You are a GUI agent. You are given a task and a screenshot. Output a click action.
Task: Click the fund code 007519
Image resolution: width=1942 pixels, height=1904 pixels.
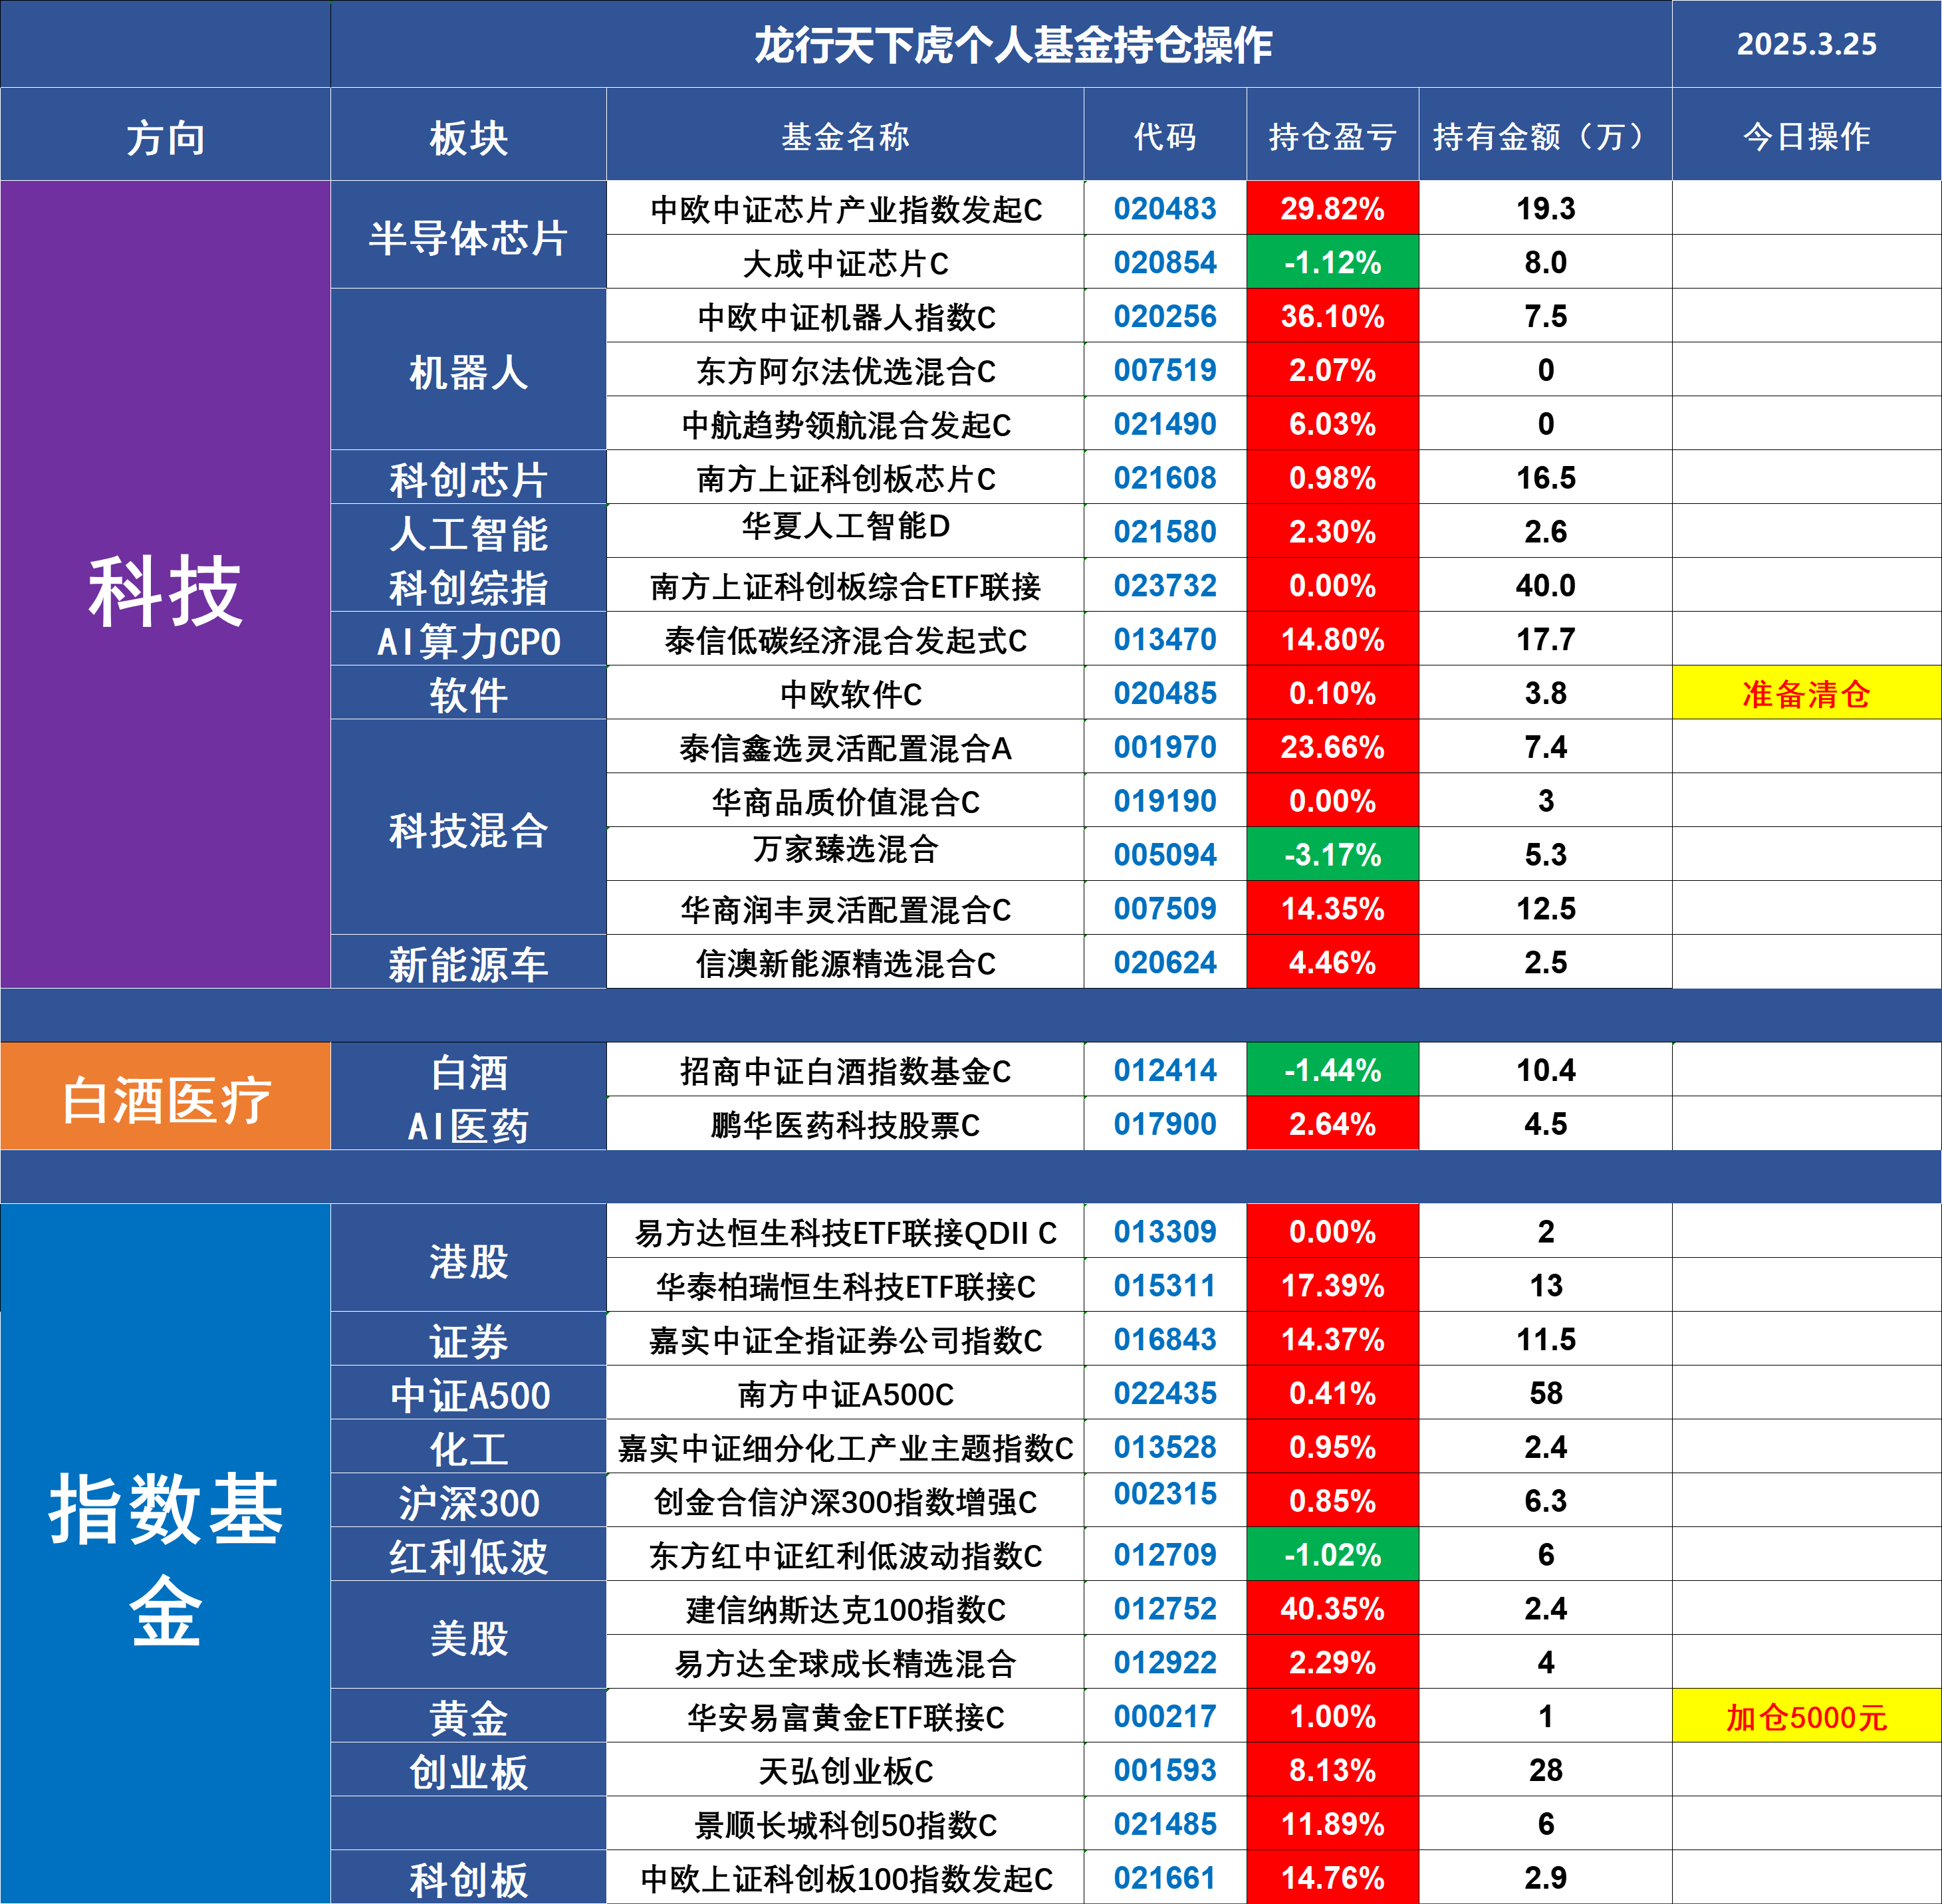tap(1165, 370)
